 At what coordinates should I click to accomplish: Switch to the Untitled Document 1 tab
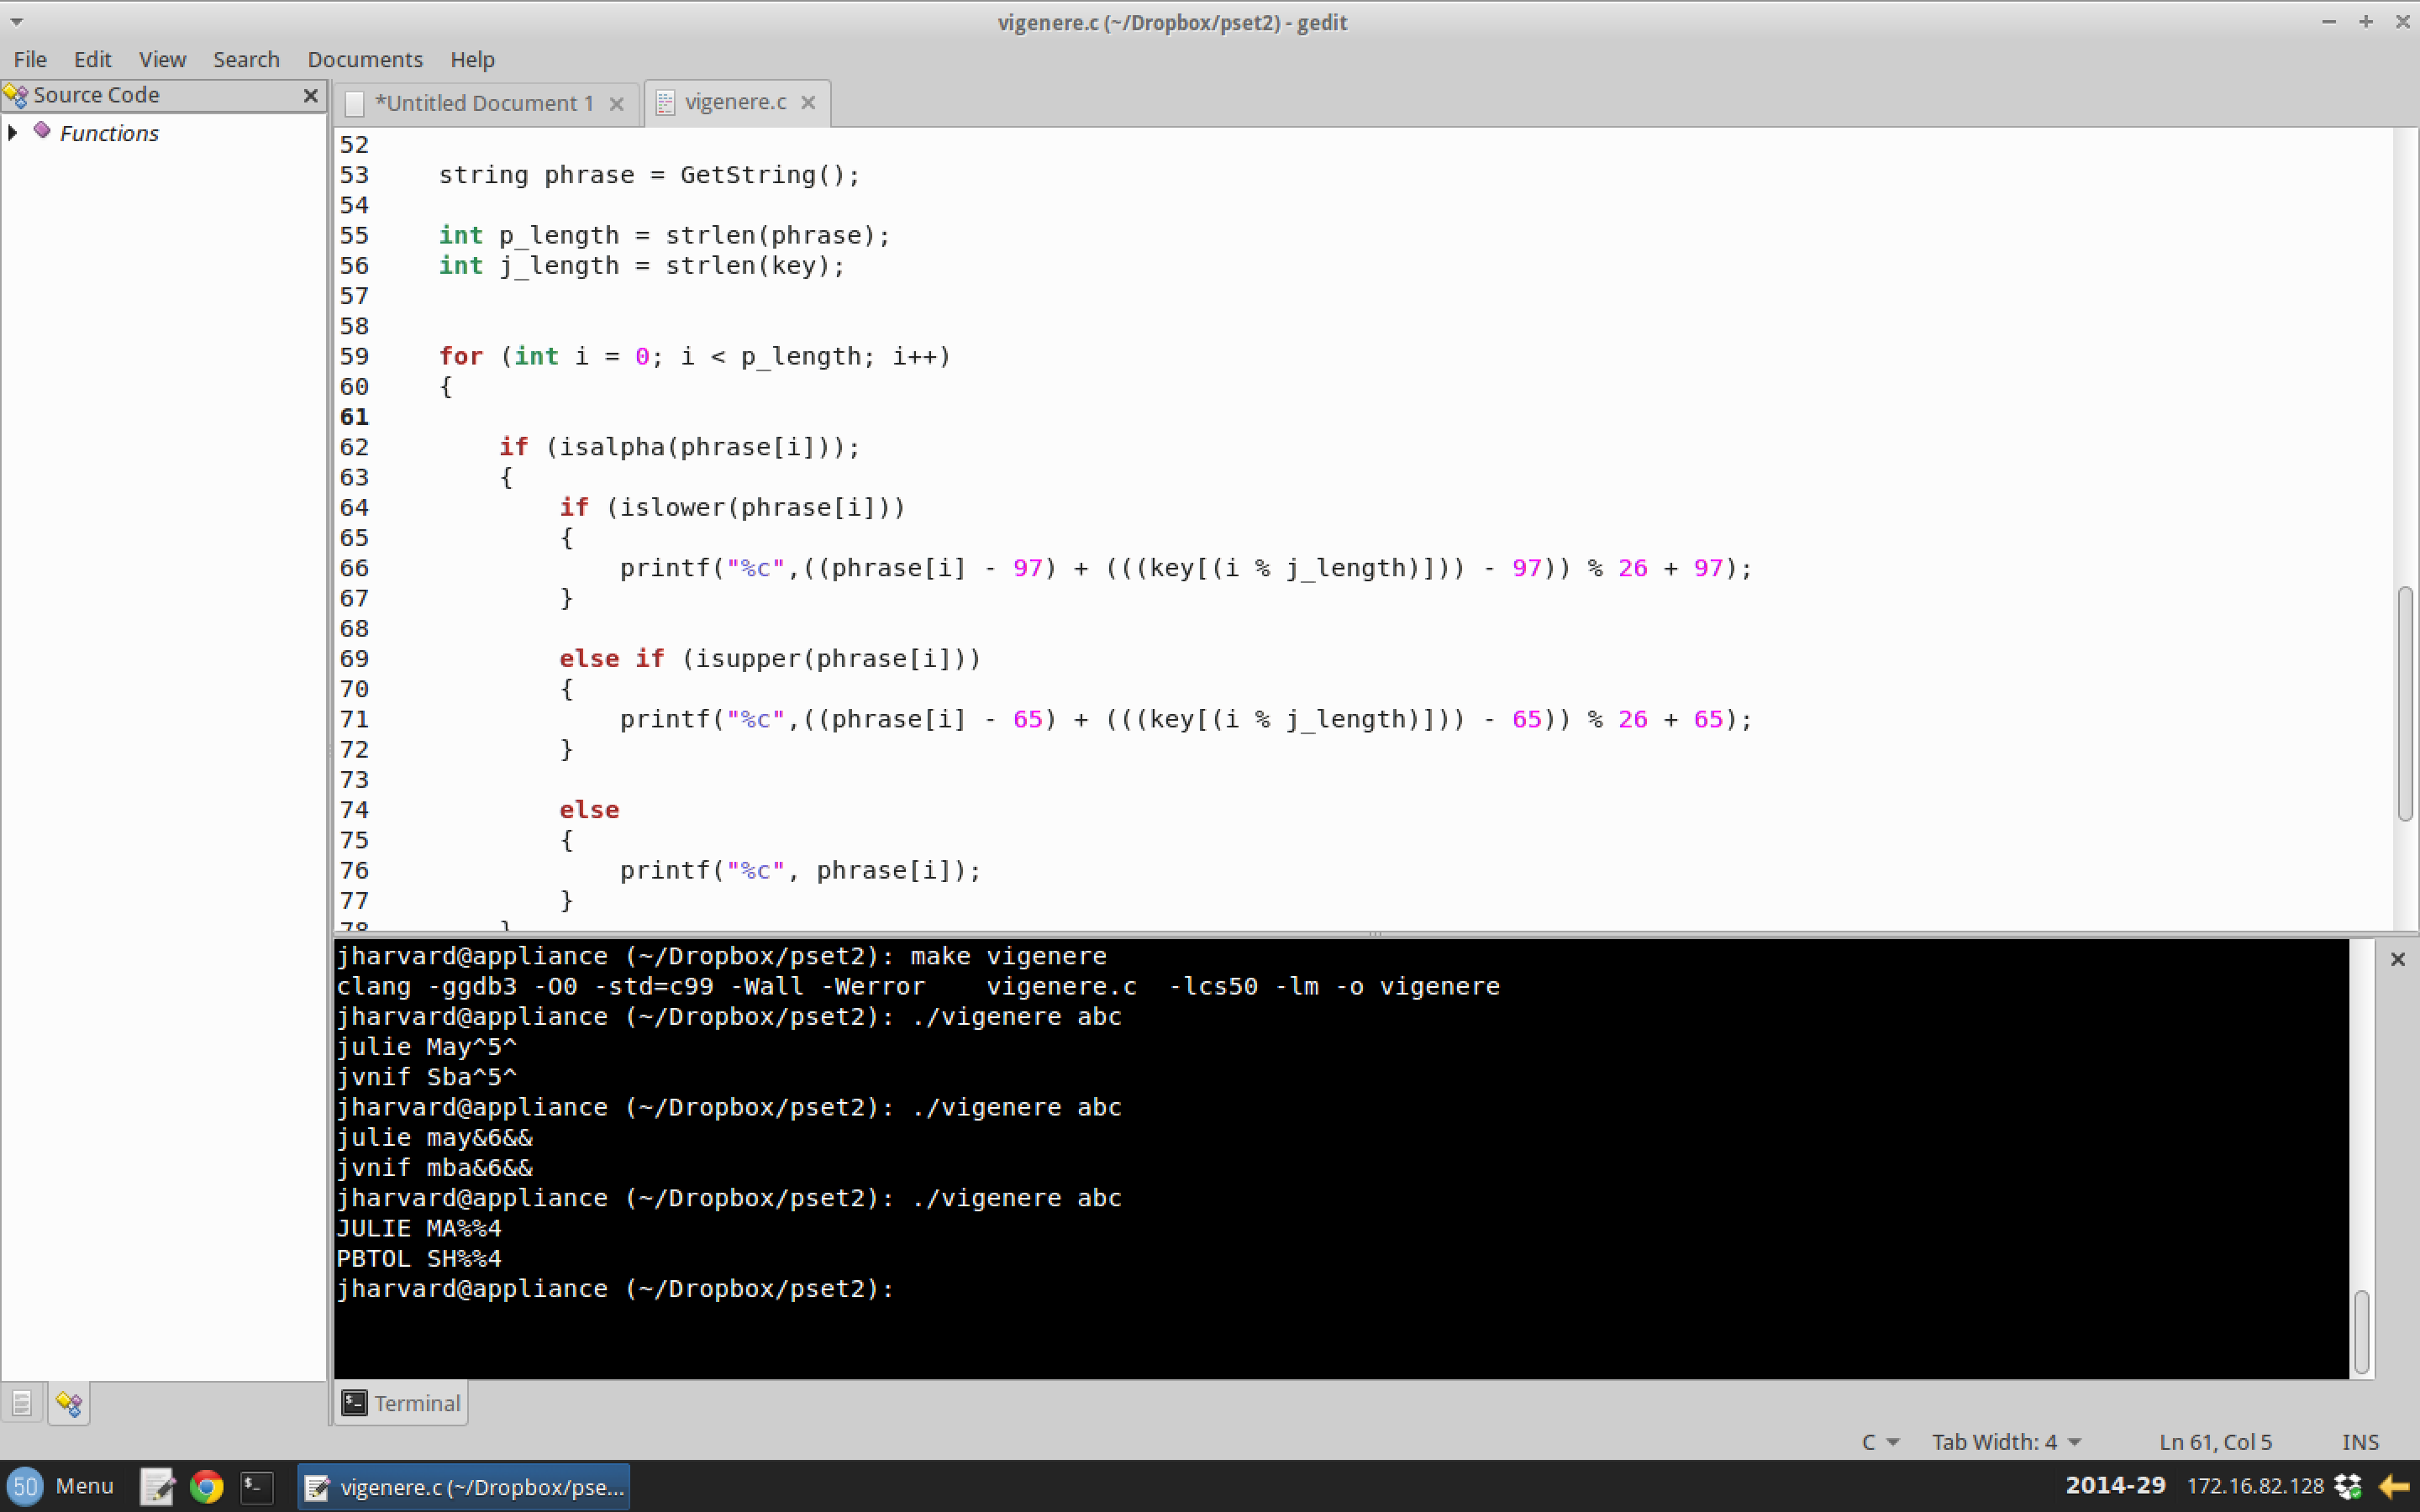tap(485, 103)
